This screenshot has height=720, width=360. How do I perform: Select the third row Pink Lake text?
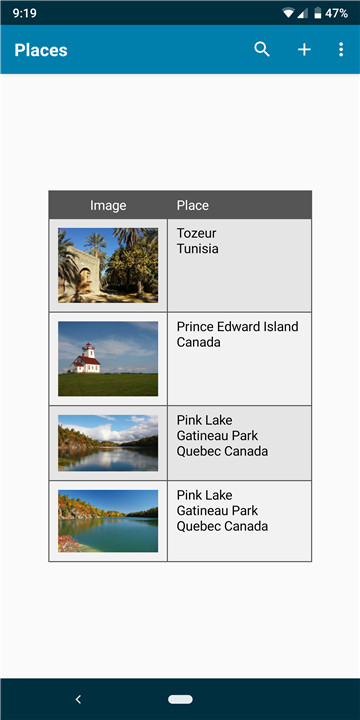click(x=222, y=435)
